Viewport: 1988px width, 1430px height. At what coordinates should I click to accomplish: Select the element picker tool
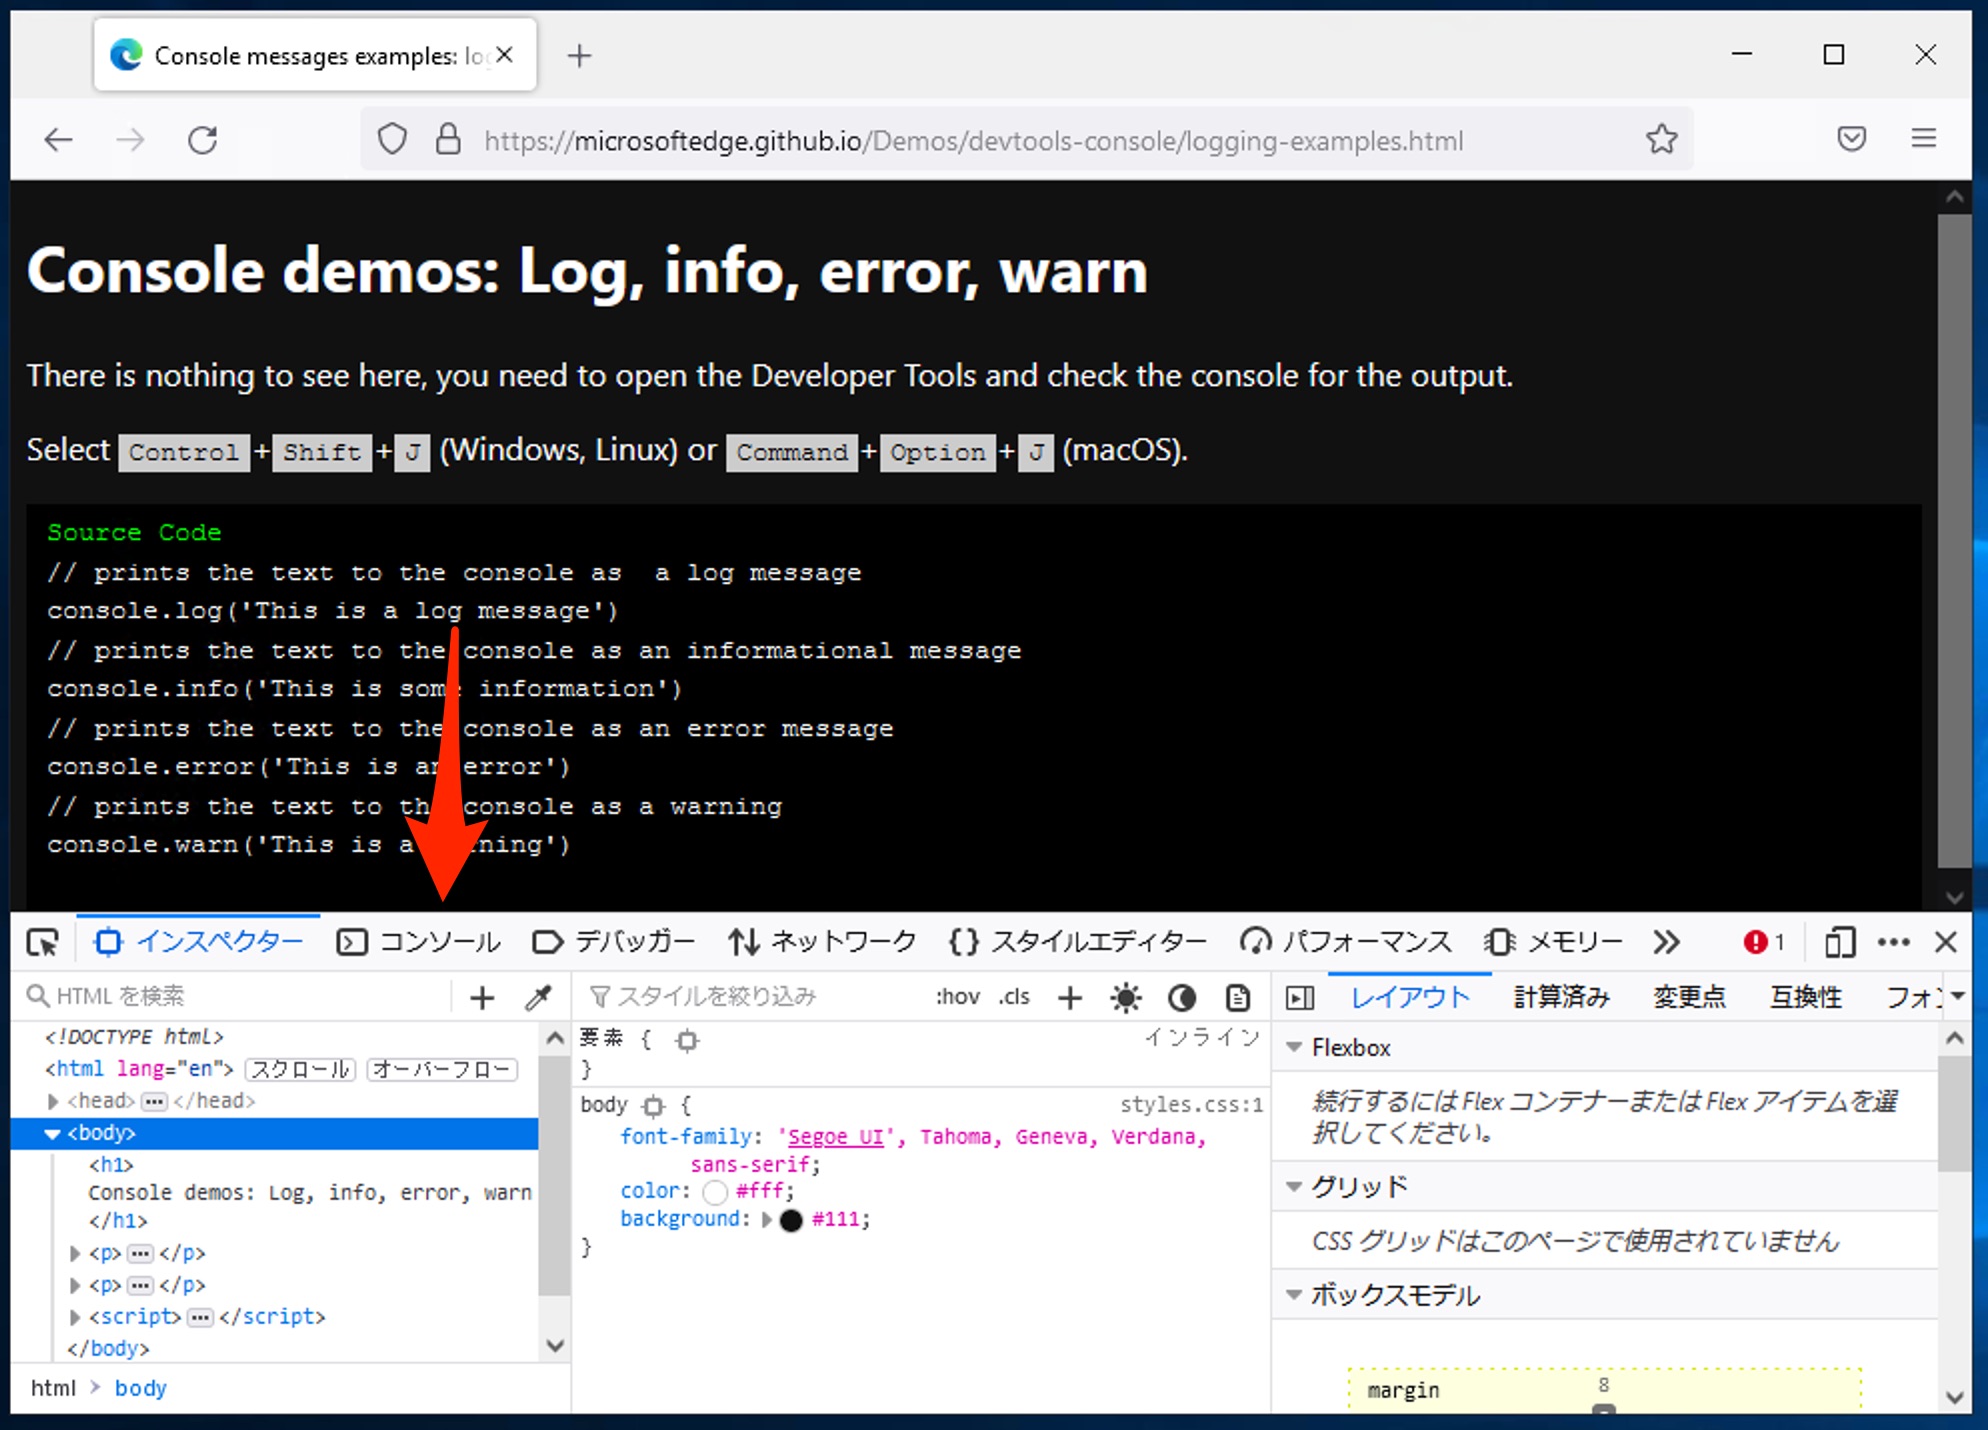(42, 942)
